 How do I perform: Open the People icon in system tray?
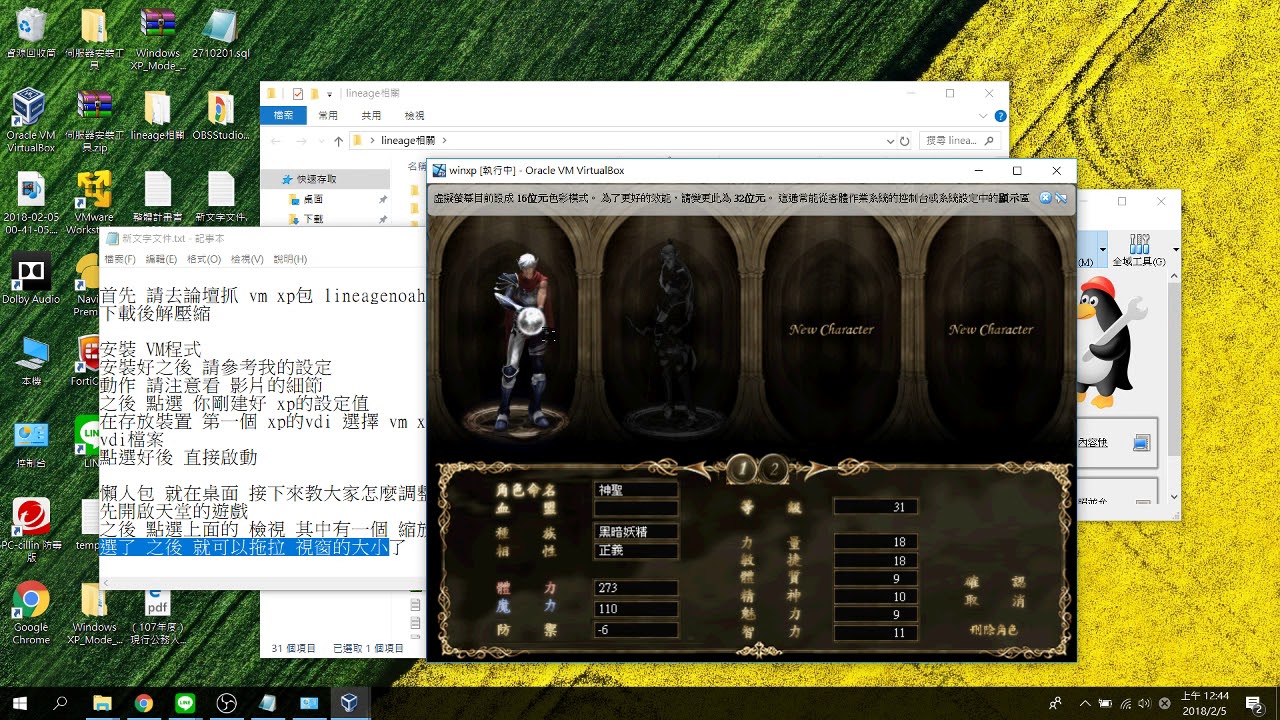click(1055, 703)
